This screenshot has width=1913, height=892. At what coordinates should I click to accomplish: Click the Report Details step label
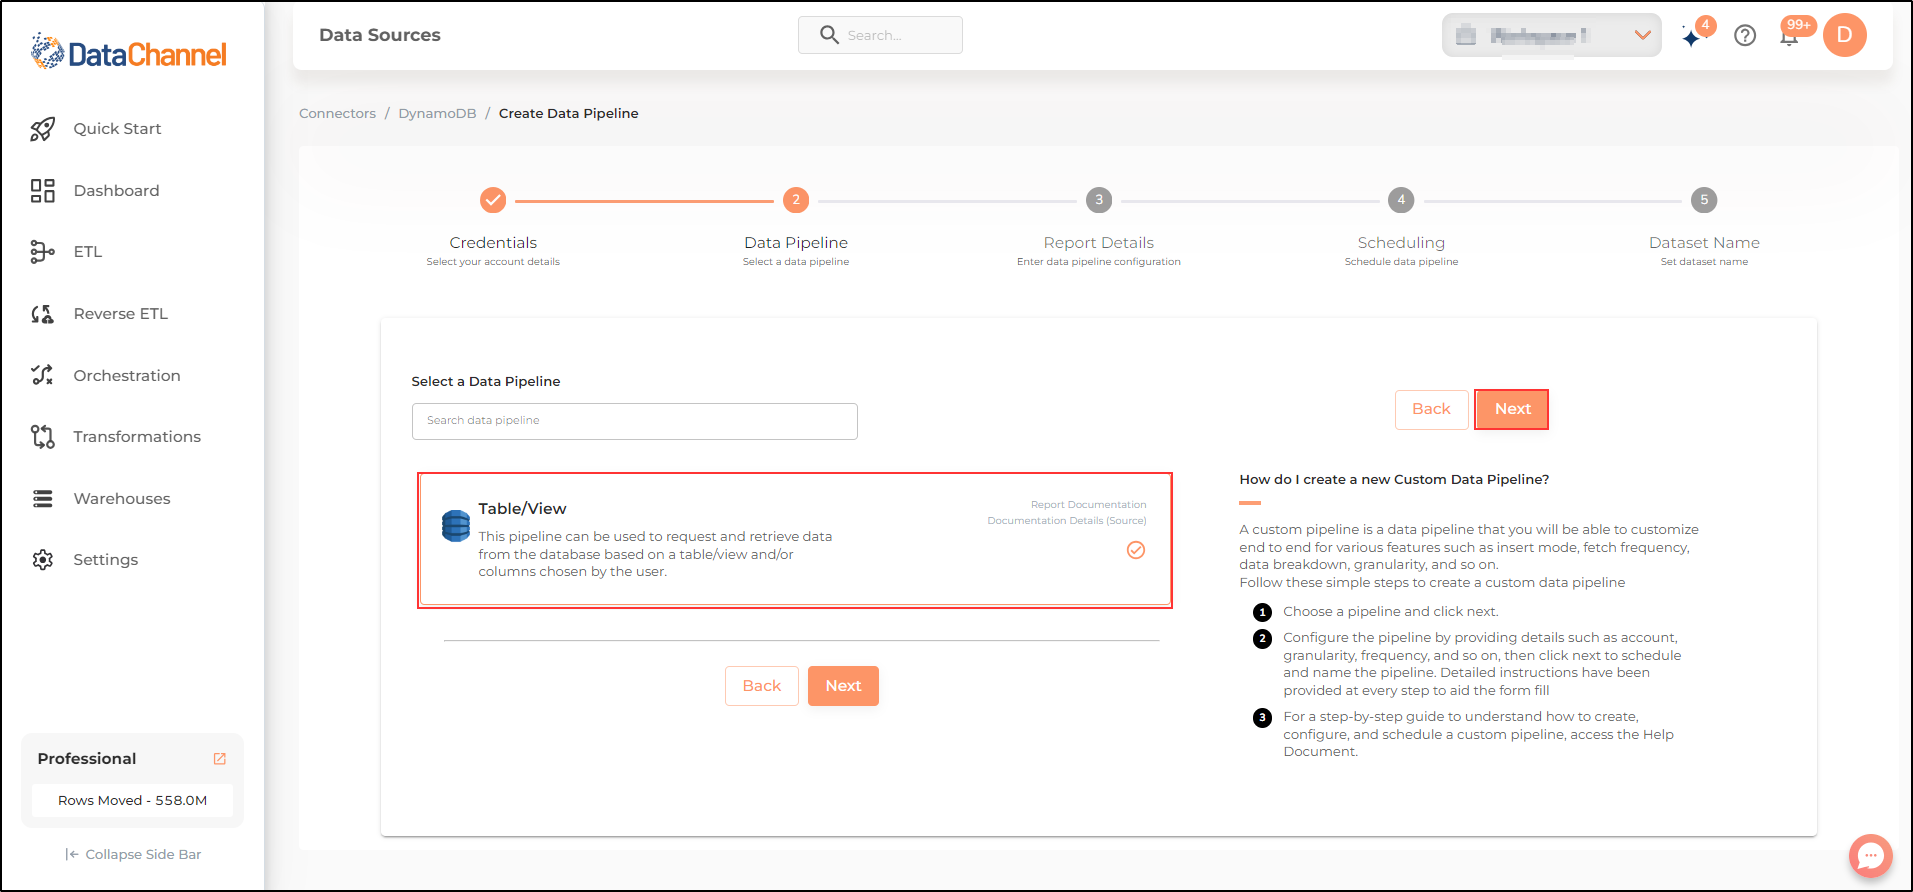tap(1099, 243)
